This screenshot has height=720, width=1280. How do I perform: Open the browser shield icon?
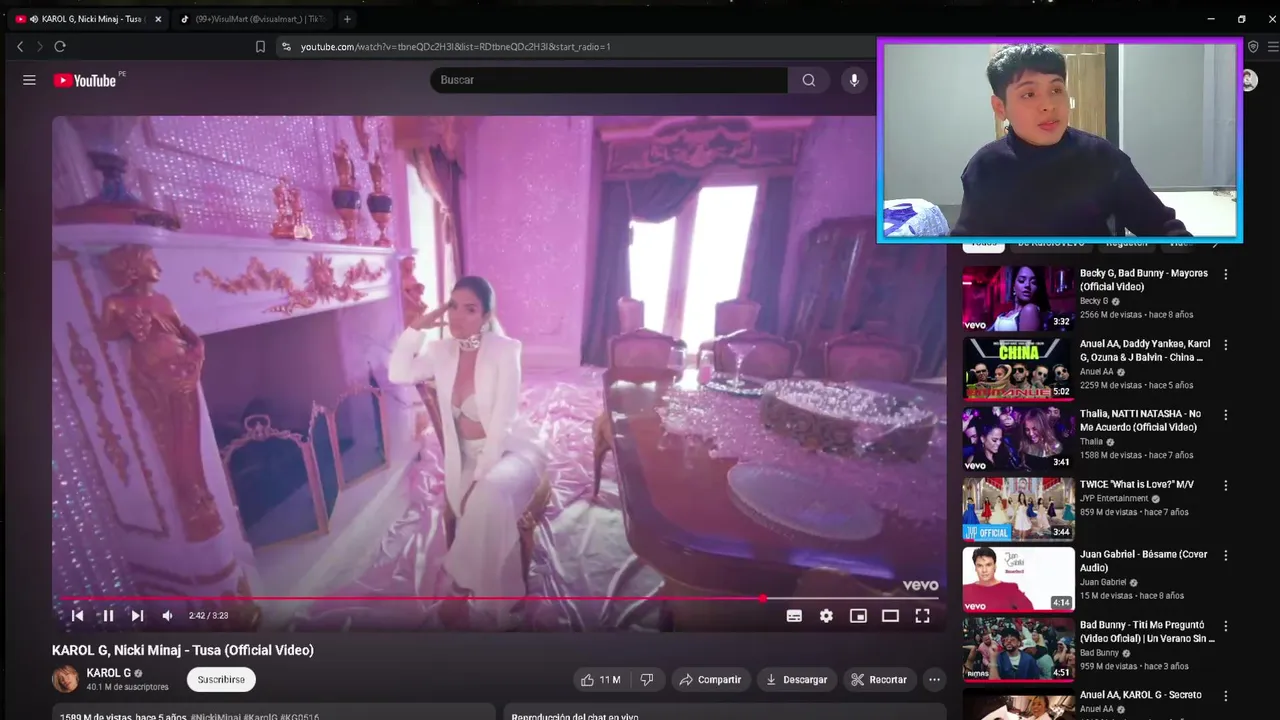tap(1253, 47)
